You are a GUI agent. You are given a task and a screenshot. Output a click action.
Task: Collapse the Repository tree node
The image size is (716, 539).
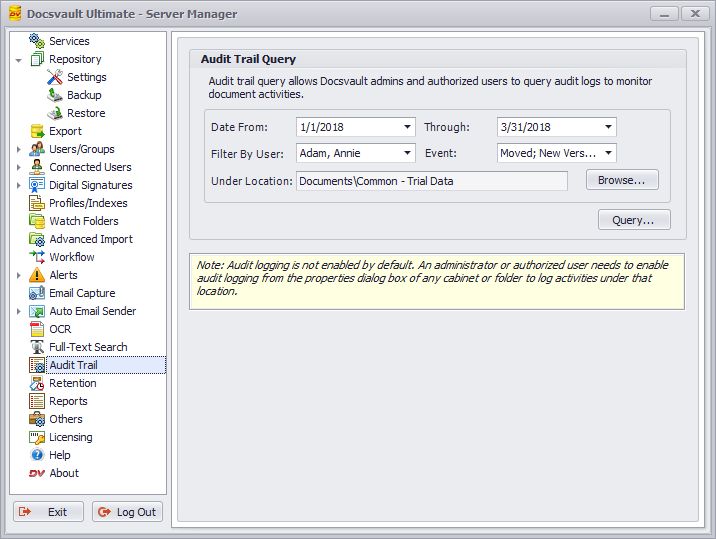click(19, 60)
